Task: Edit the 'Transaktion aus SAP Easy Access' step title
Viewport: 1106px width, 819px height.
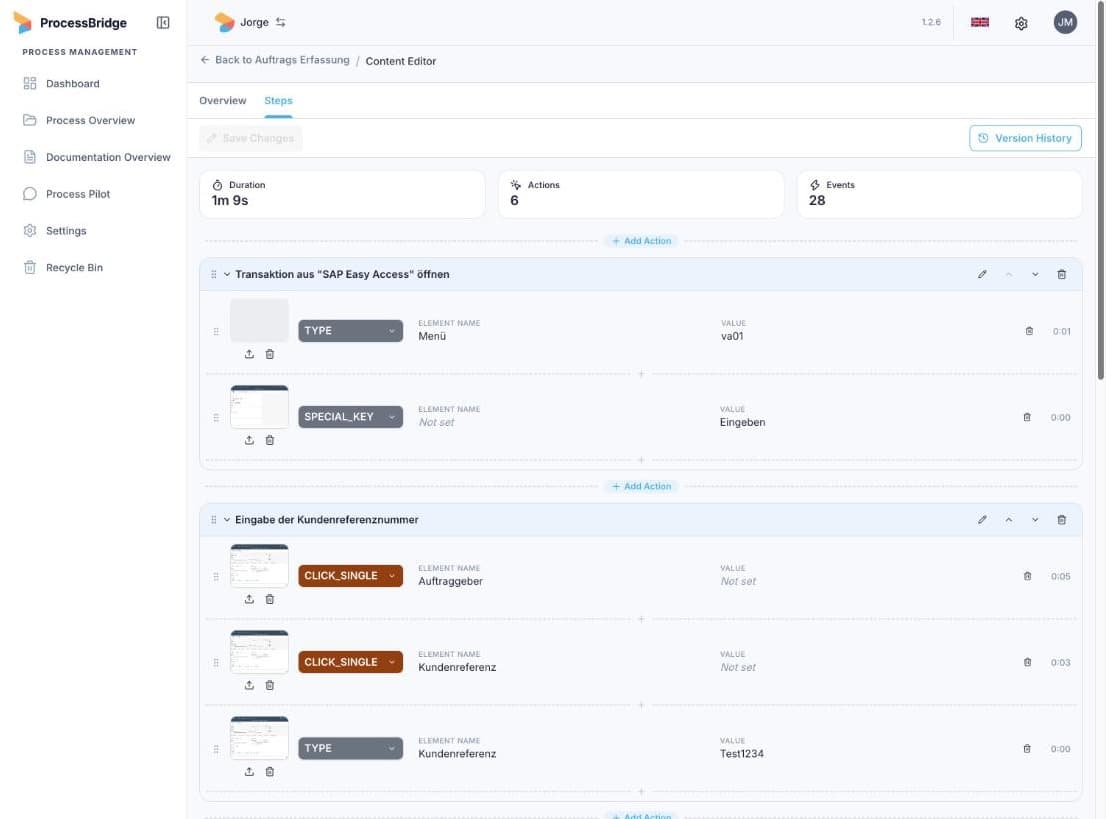Action: point(982,274)
